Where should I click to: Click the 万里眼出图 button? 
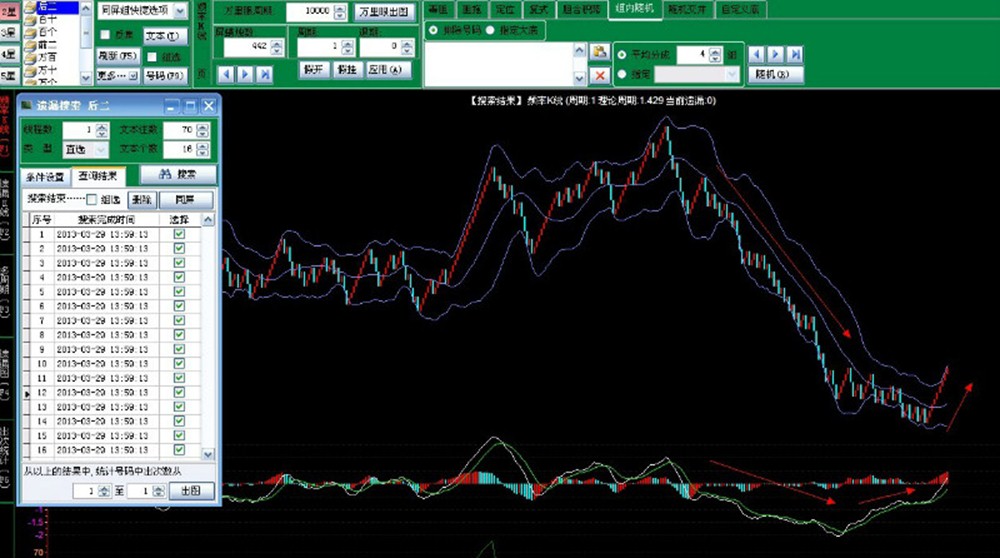[381, 12]
